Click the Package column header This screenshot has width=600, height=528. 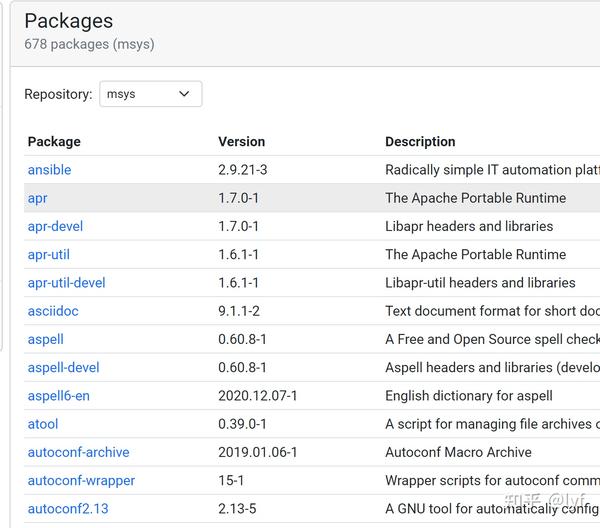pyautogui.click(x=54, y=142)
